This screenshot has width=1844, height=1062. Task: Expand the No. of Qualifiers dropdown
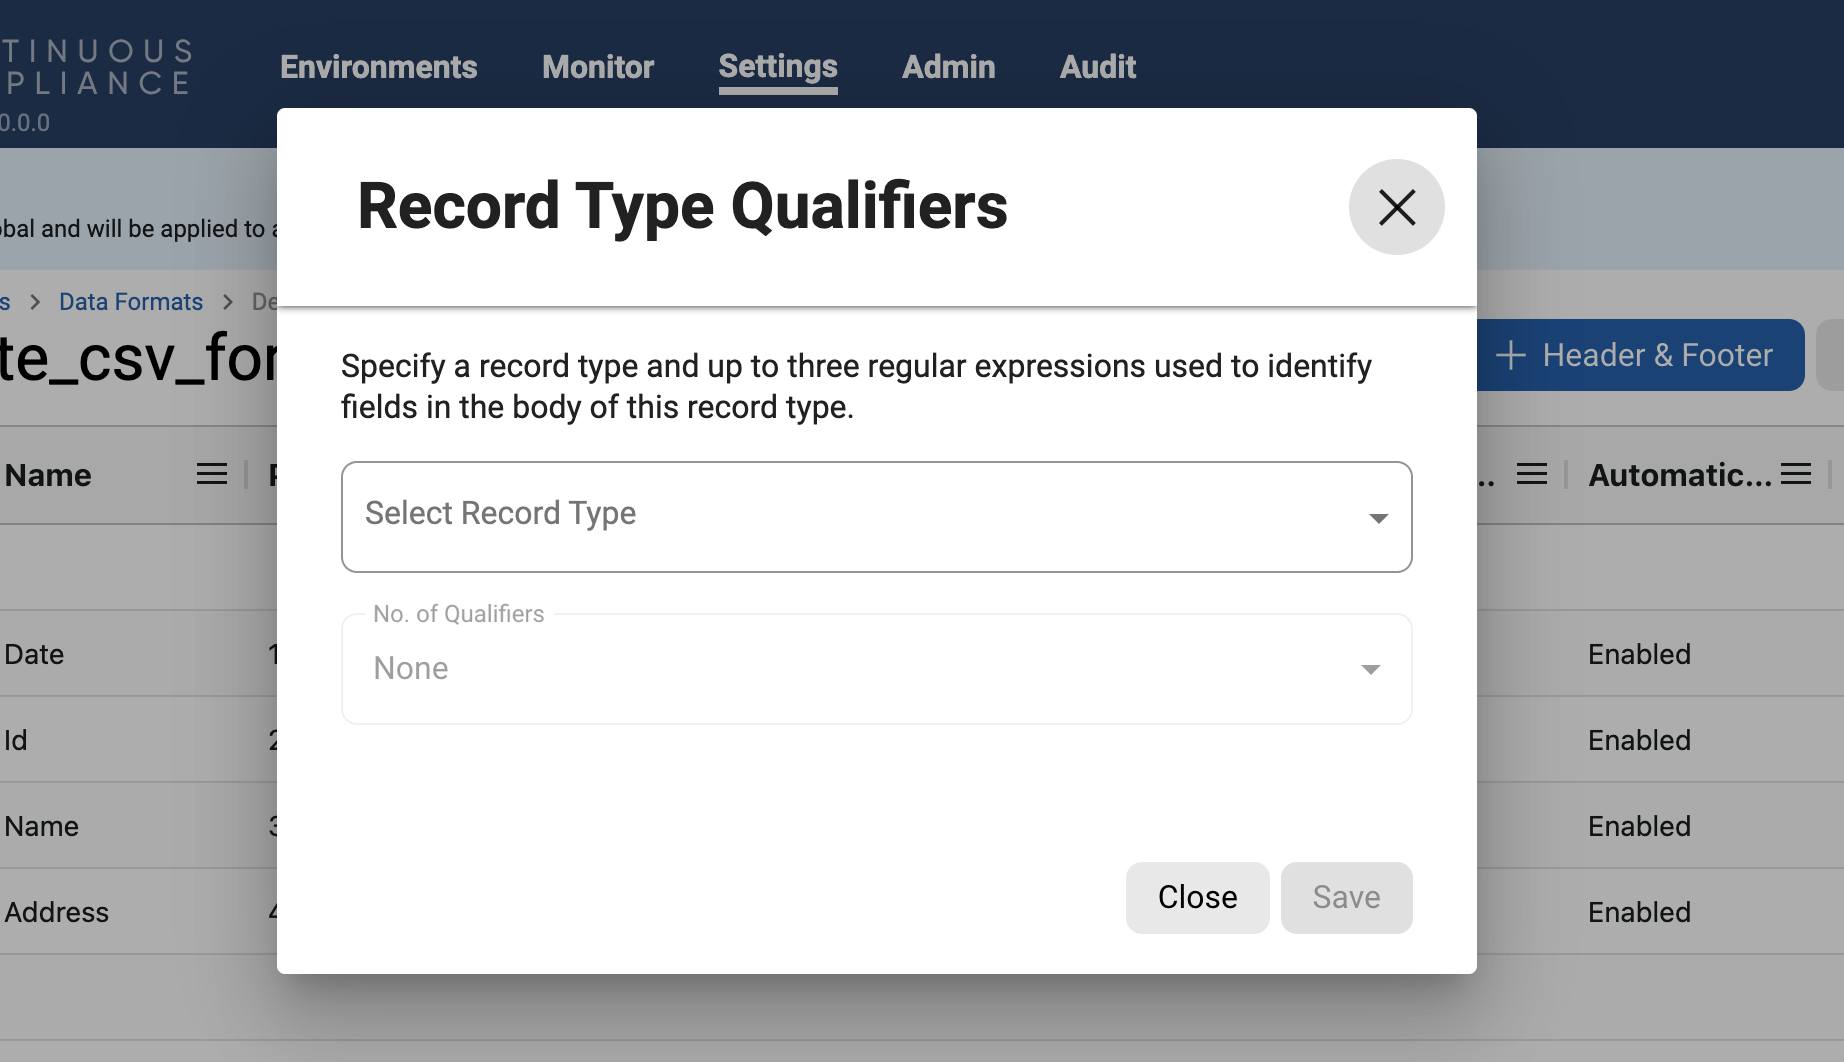tap(876, 668)
